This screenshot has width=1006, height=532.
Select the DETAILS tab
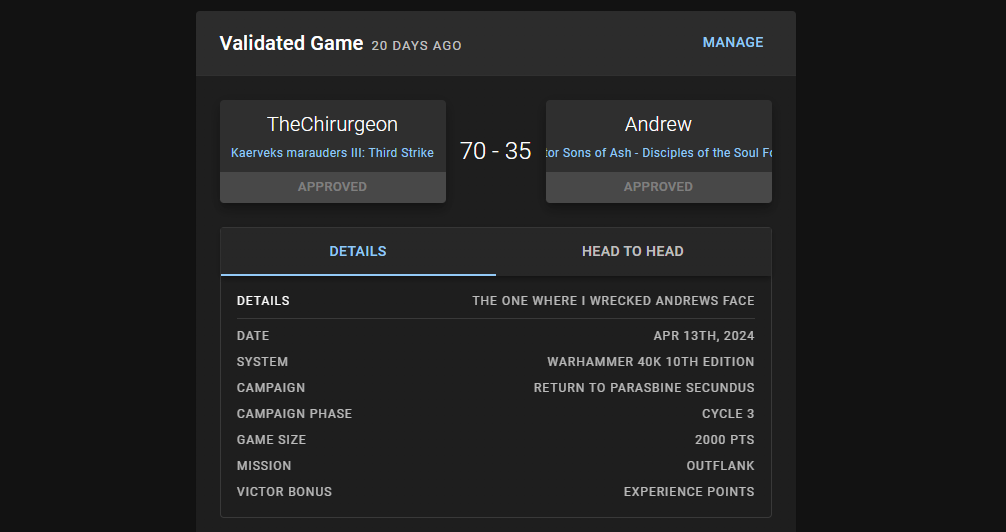pos(358,252)
